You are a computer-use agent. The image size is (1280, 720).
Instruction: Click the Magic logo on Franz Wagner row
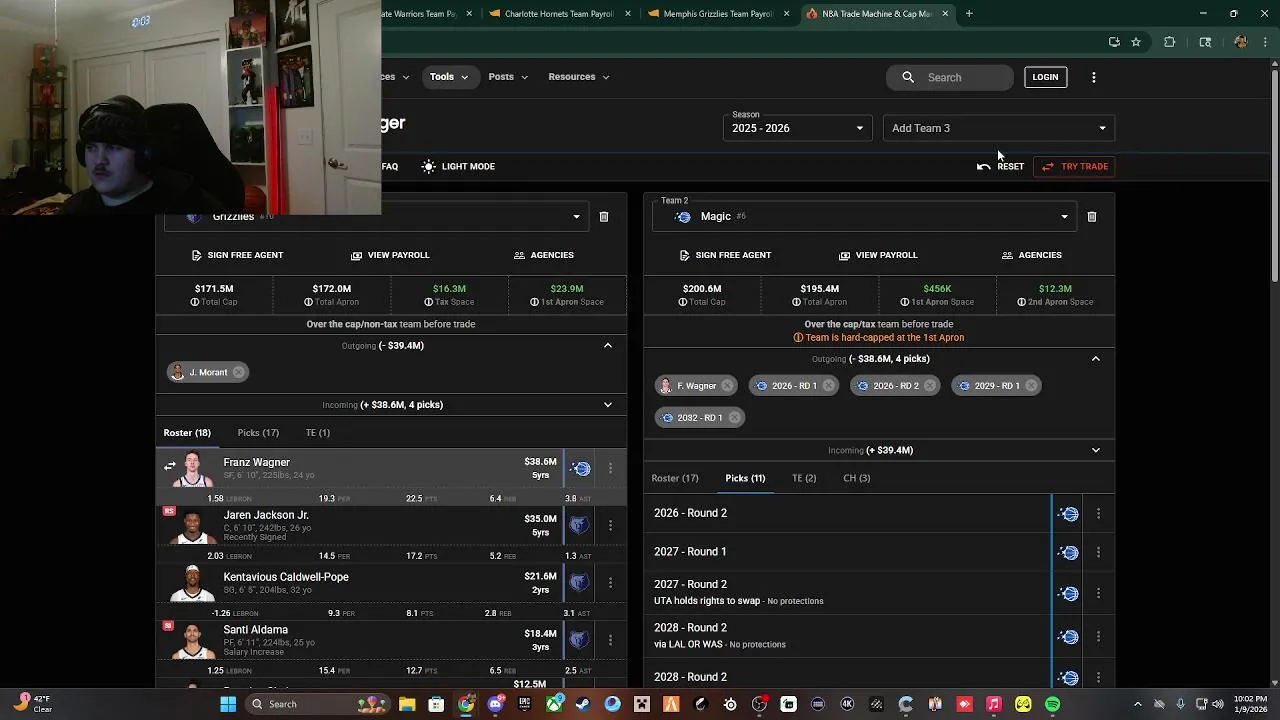581,468
